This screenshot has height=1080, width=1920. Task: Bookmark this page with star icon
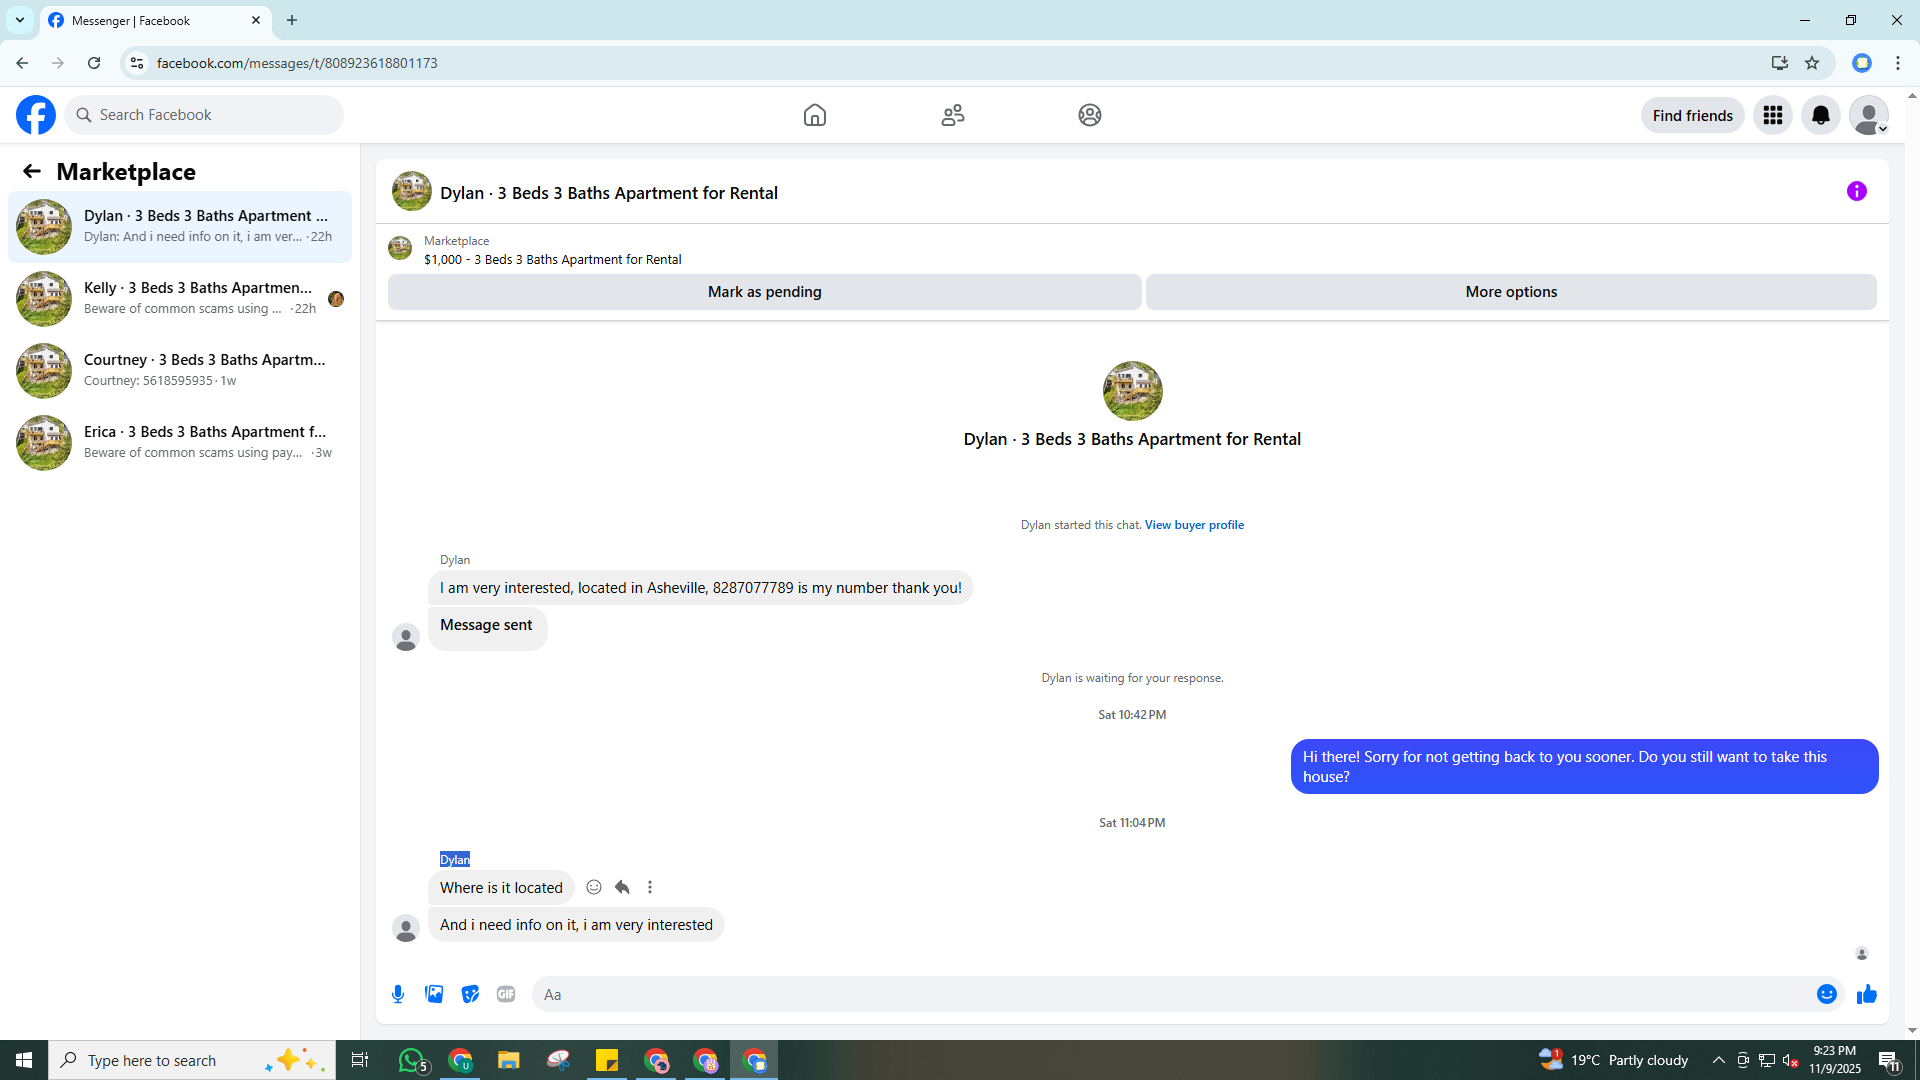point(1812,63)
